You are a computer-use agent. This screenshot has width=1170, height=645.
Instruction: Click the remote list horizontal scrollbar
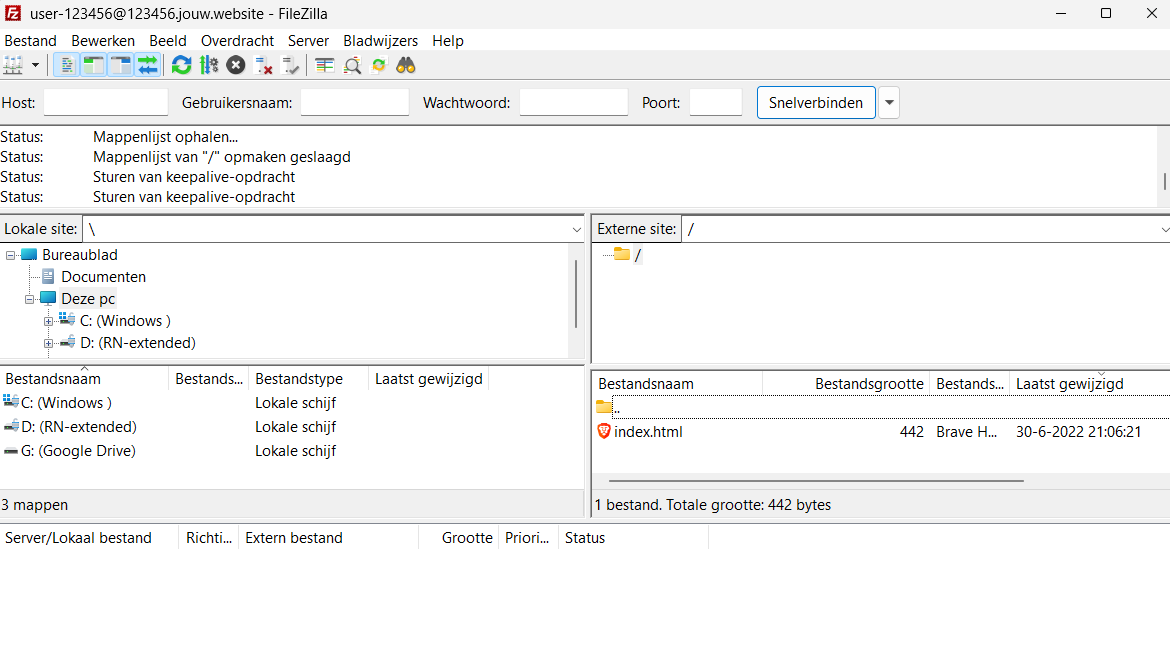[x=816, y=481]
